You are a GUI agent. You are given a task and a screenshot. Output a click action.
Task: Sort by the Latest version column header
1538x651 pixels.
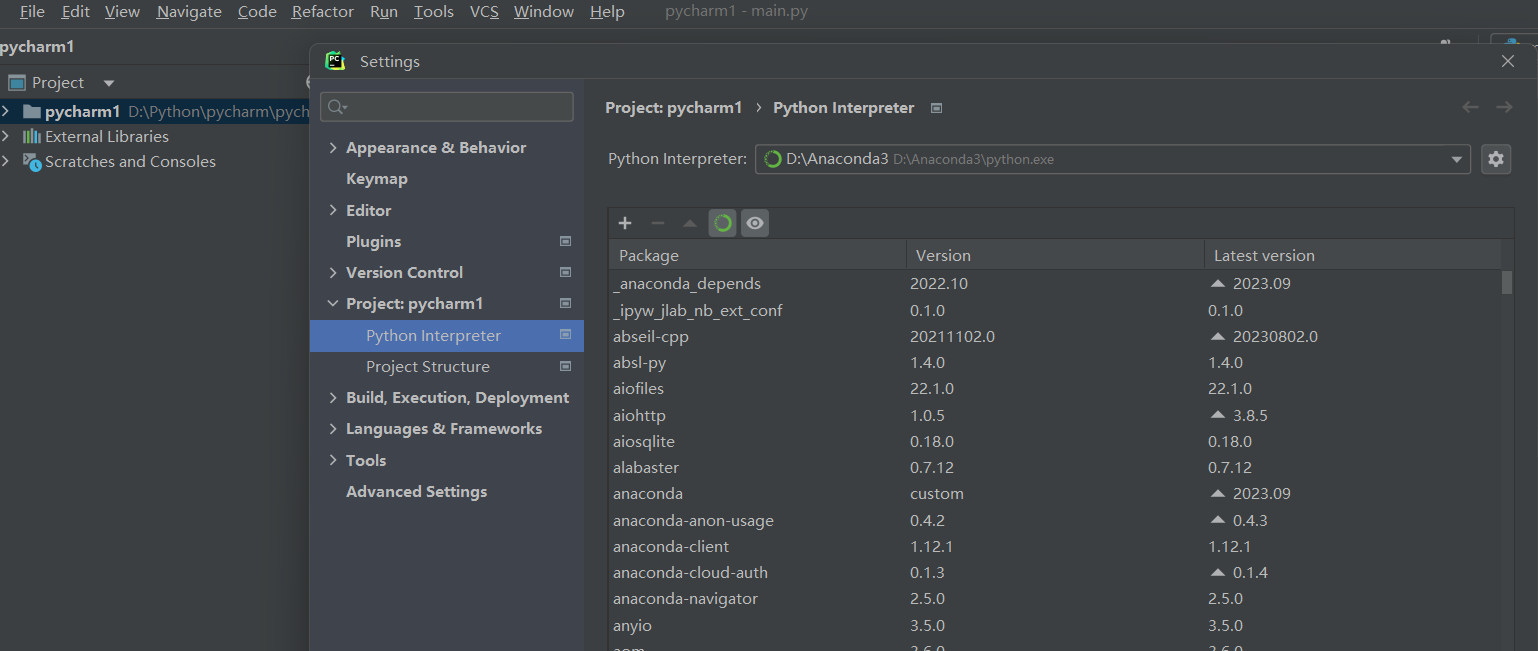coord(1352,255)
